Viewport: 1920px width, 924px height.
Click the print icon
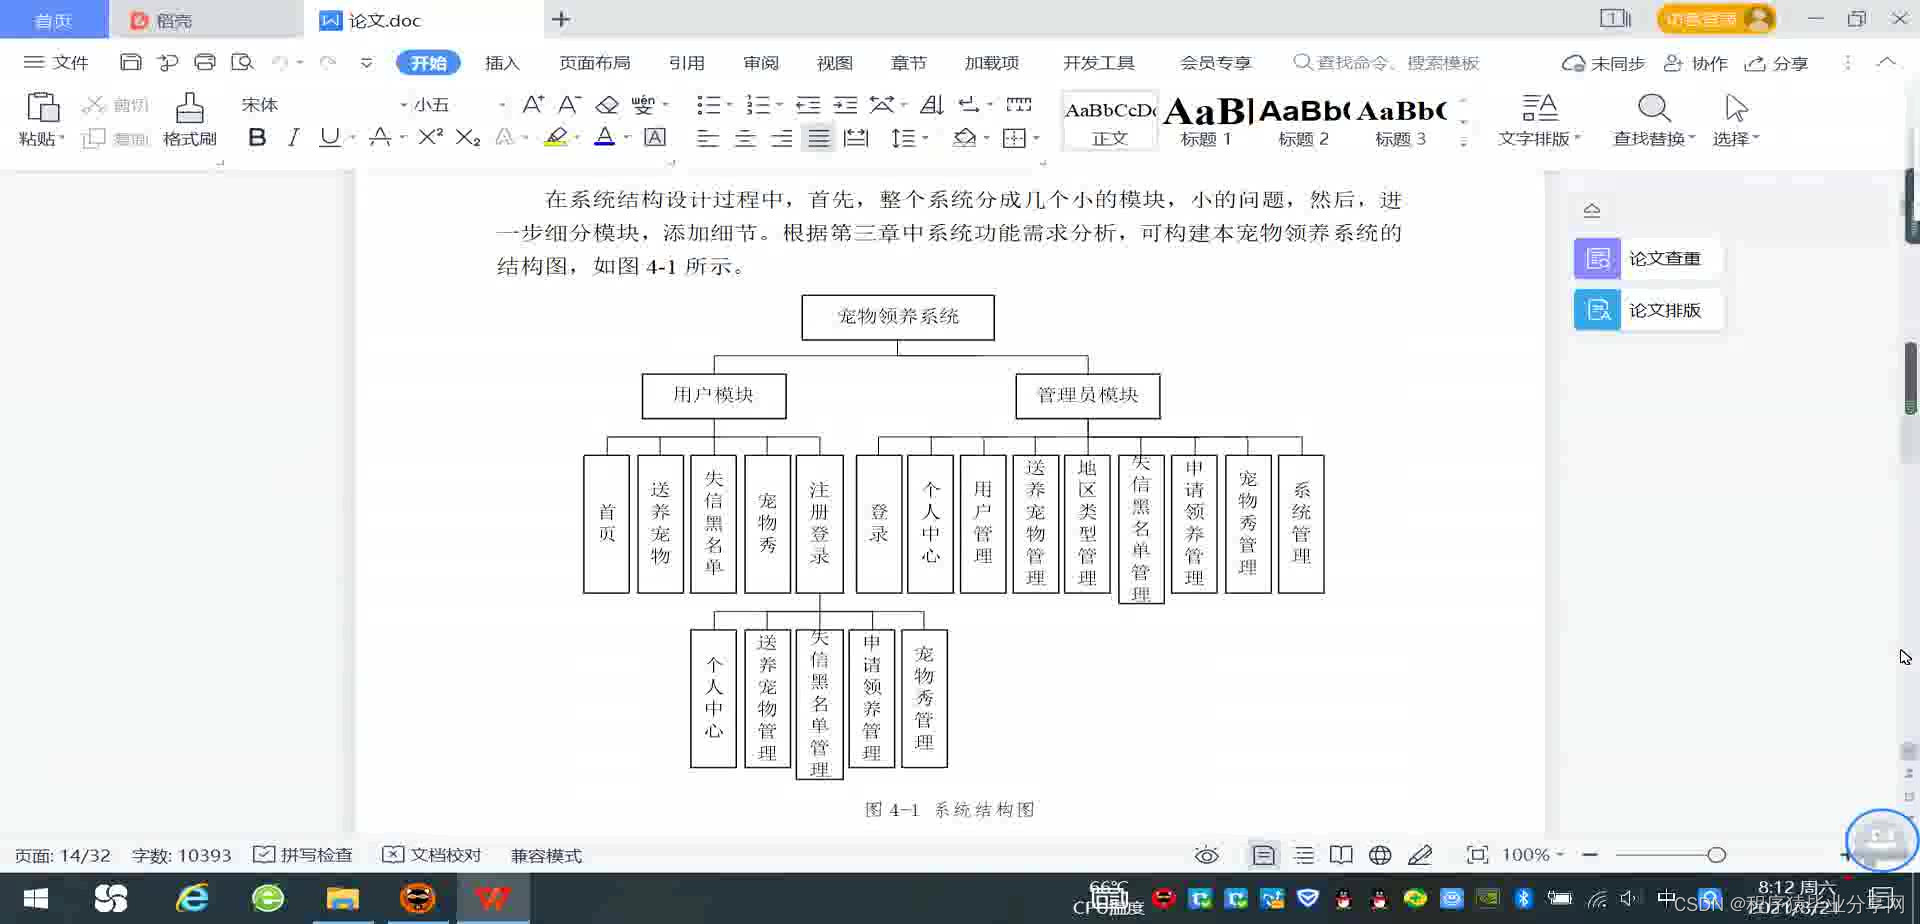click(205, 62)
